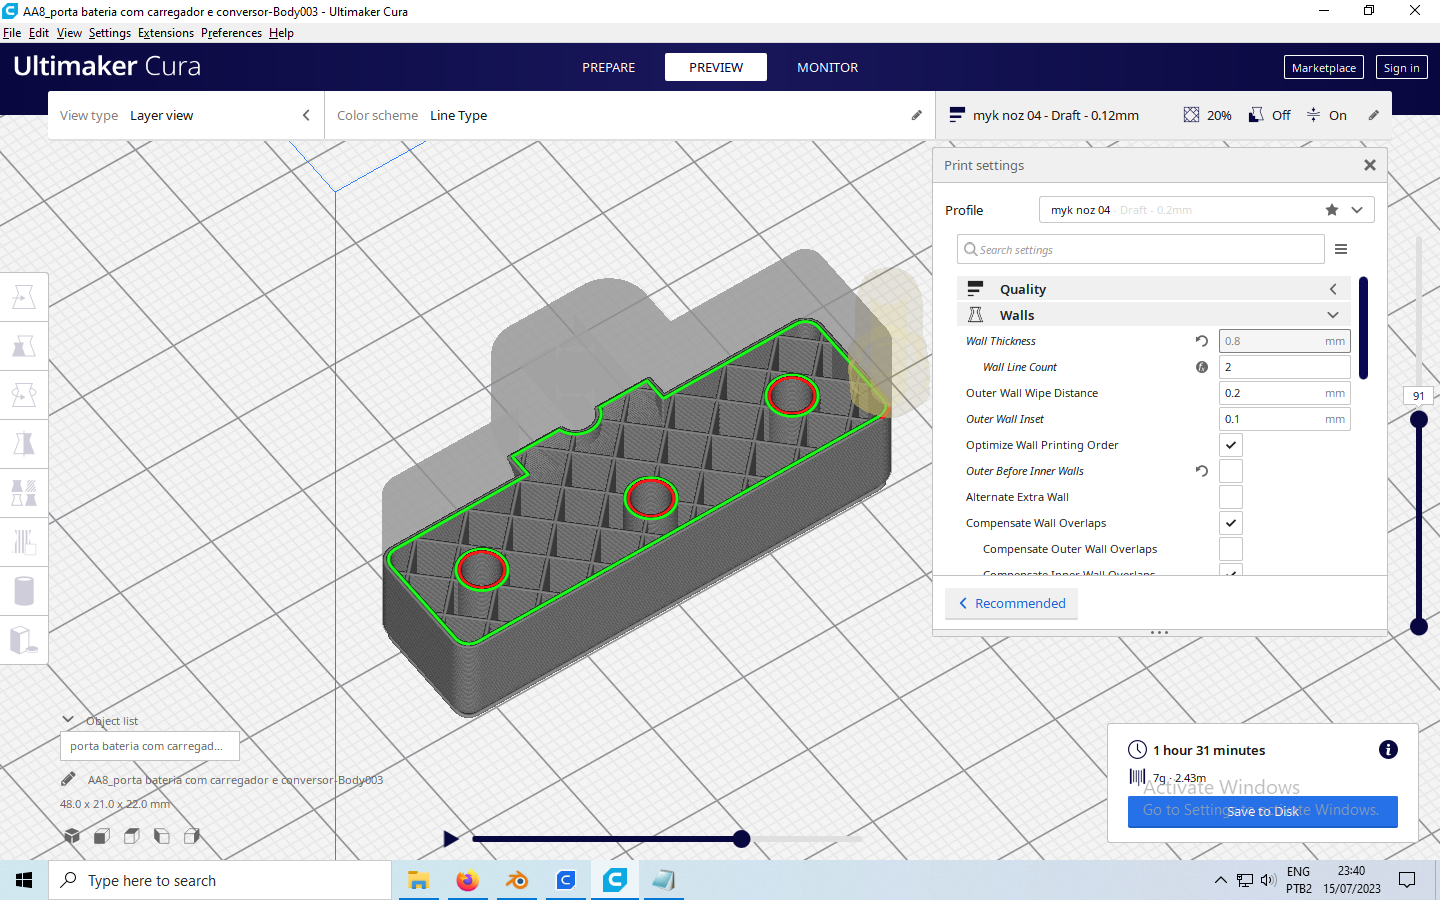Click the Search settings input field
The height and width of the screenshot is (900, 1440).
click(1140, 248)
